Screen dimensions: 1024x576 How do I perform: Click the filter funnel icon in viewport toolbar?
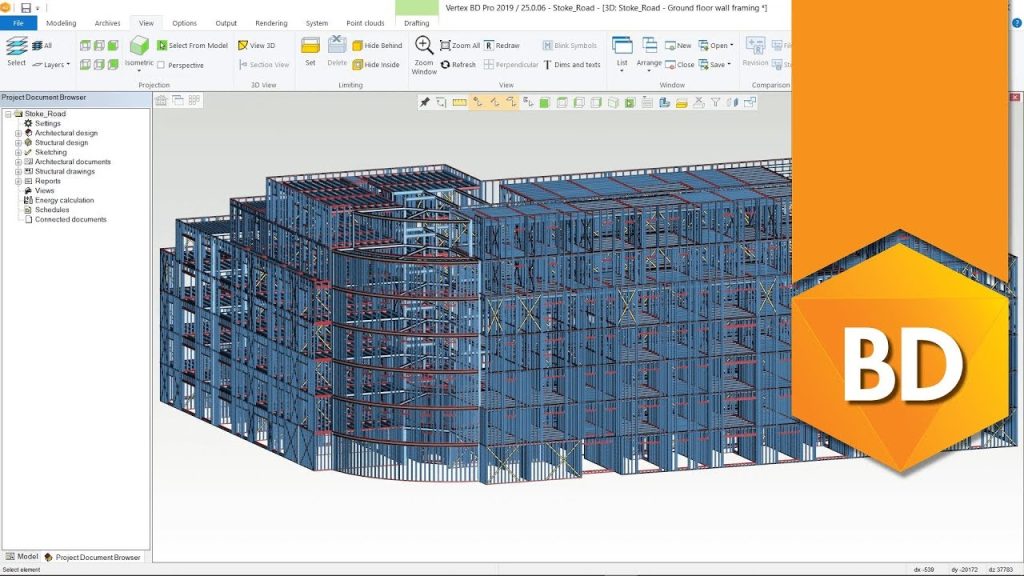pos(715,102)
